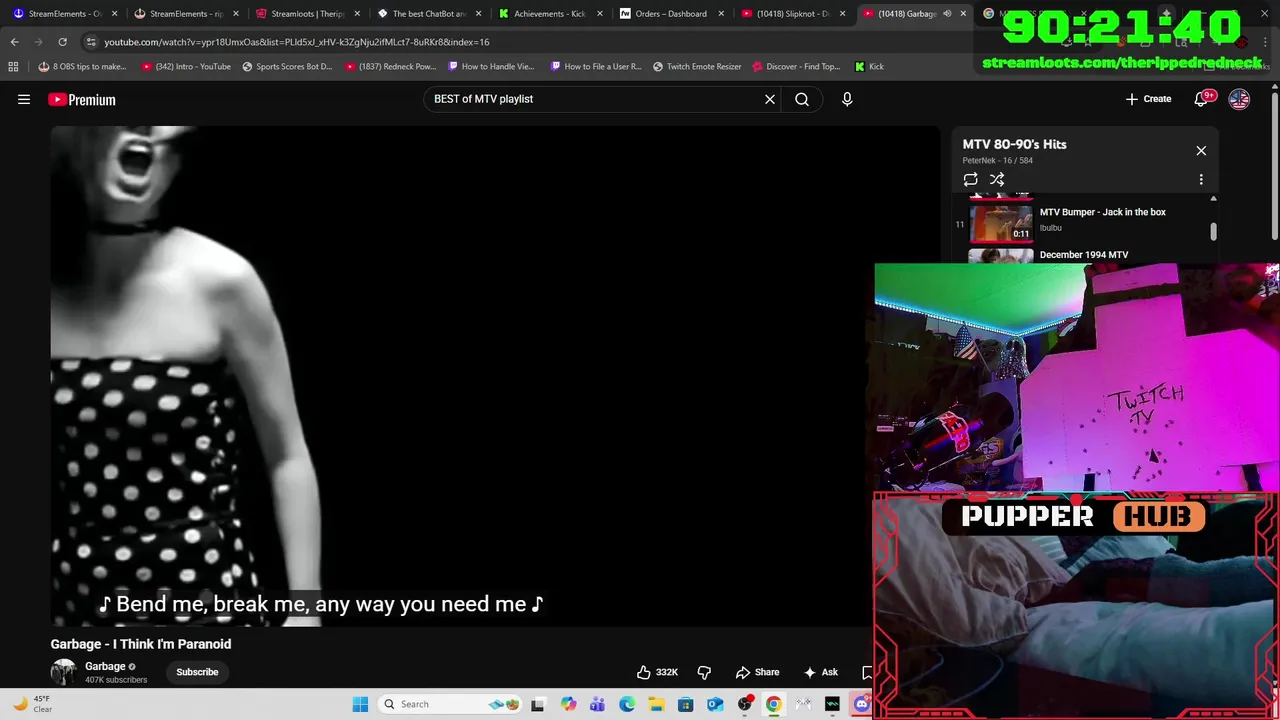Close the Garbage YouTube tab
This screenshot has width=1280, height=720.
tap(963, 14)
